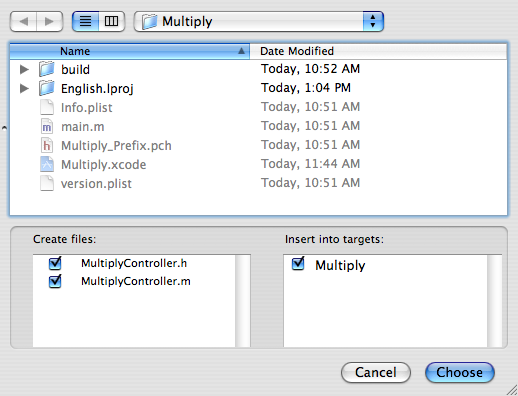Click the Info.plist file name
518x396 pixels.
click(x=87, y=108)
